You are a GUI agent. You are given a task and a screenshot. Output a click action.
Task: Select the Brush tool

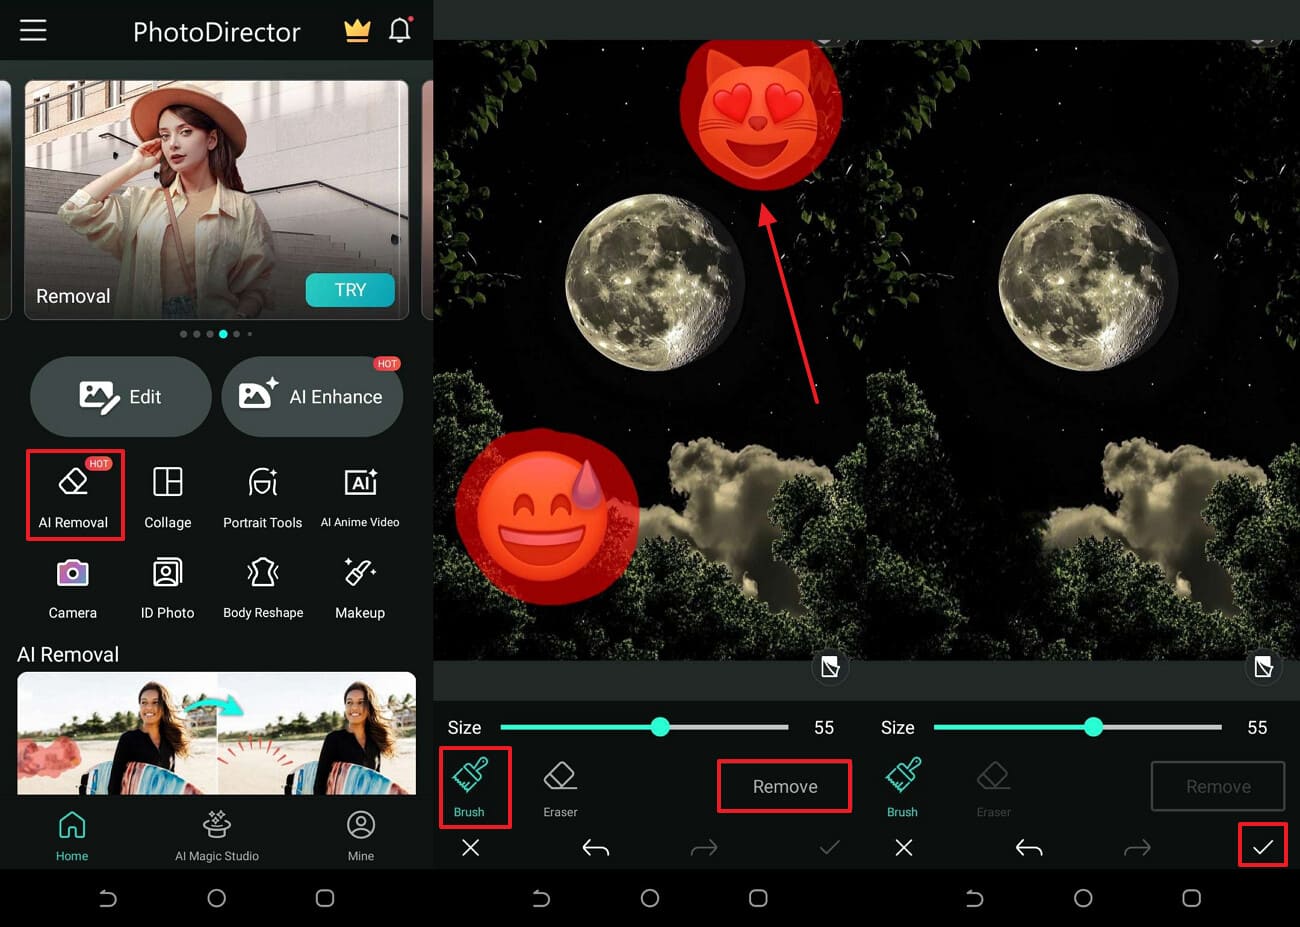pos(474,786)
